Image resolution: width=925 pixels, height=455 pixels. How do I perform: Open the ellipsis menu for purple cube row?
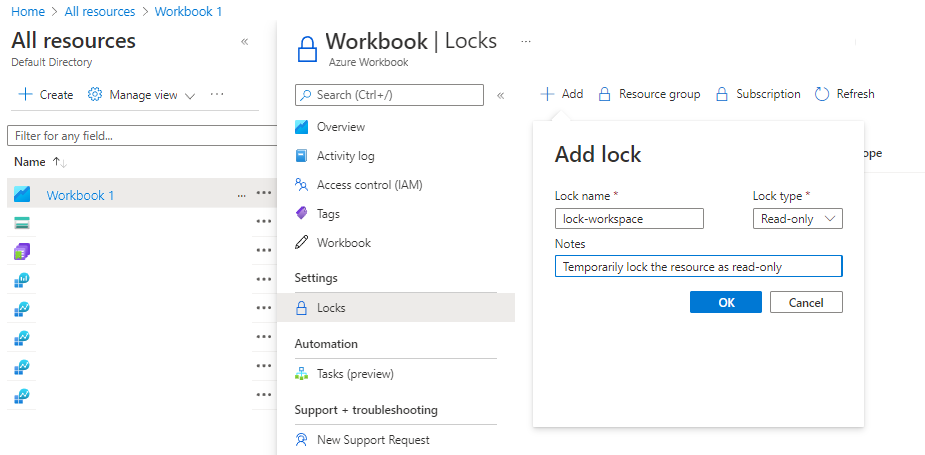(x=264, y=250)
